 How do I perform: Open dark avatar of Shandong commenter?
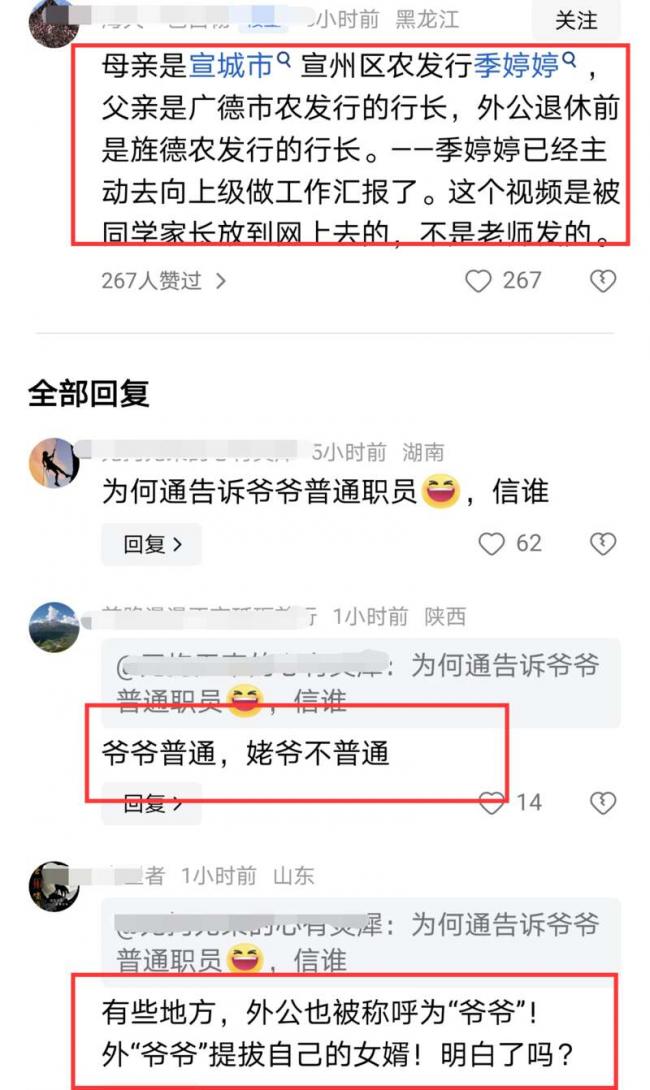tap(54, 886)
